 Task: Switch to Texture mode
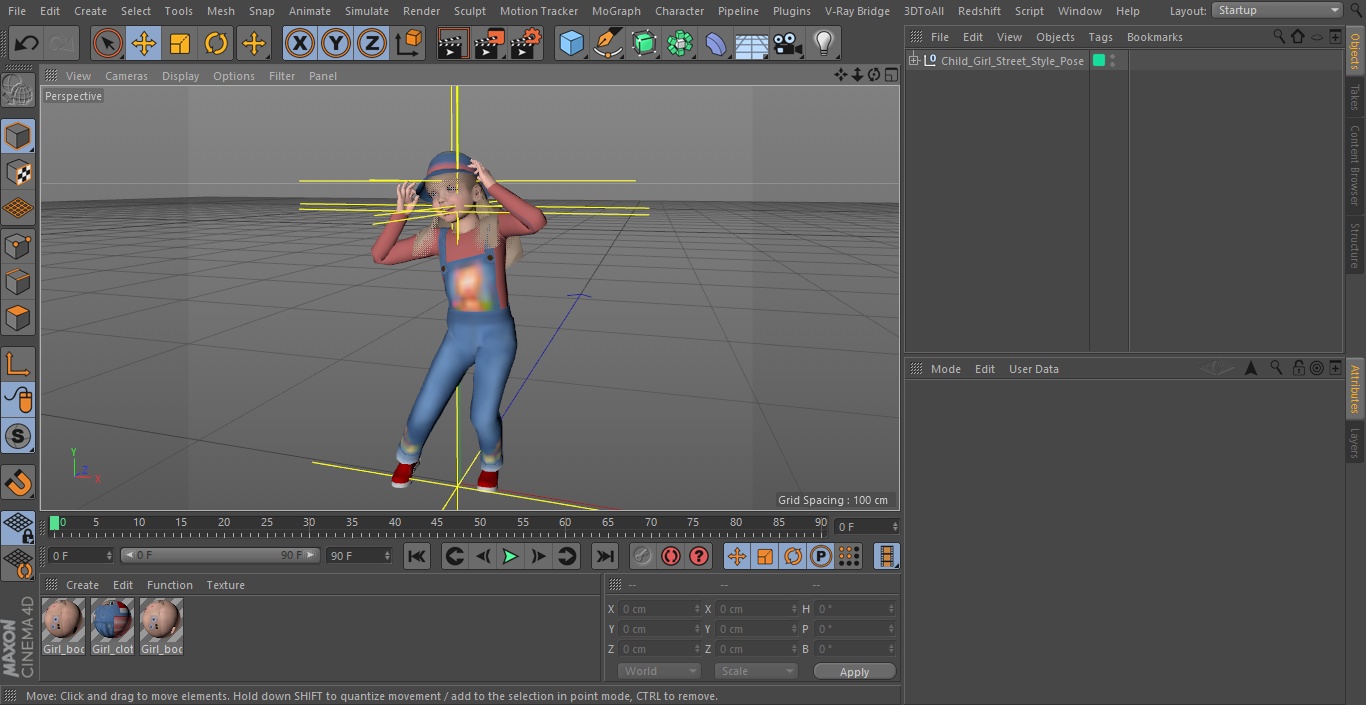tap(18, 172)
